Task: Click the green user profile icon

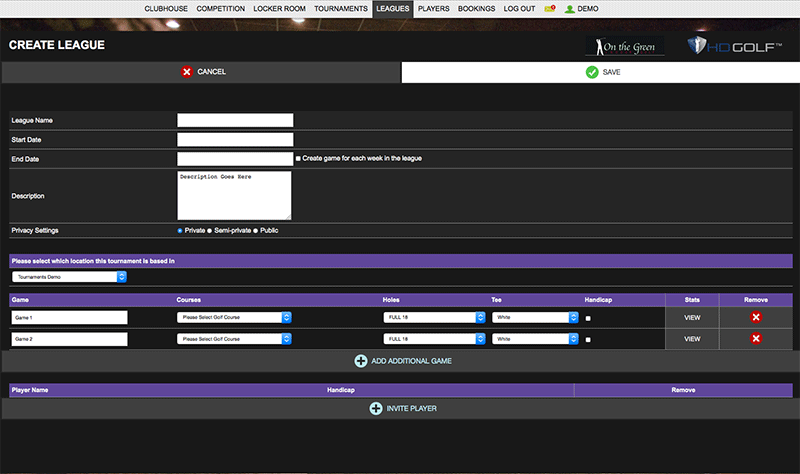Action: coord(569,8)
